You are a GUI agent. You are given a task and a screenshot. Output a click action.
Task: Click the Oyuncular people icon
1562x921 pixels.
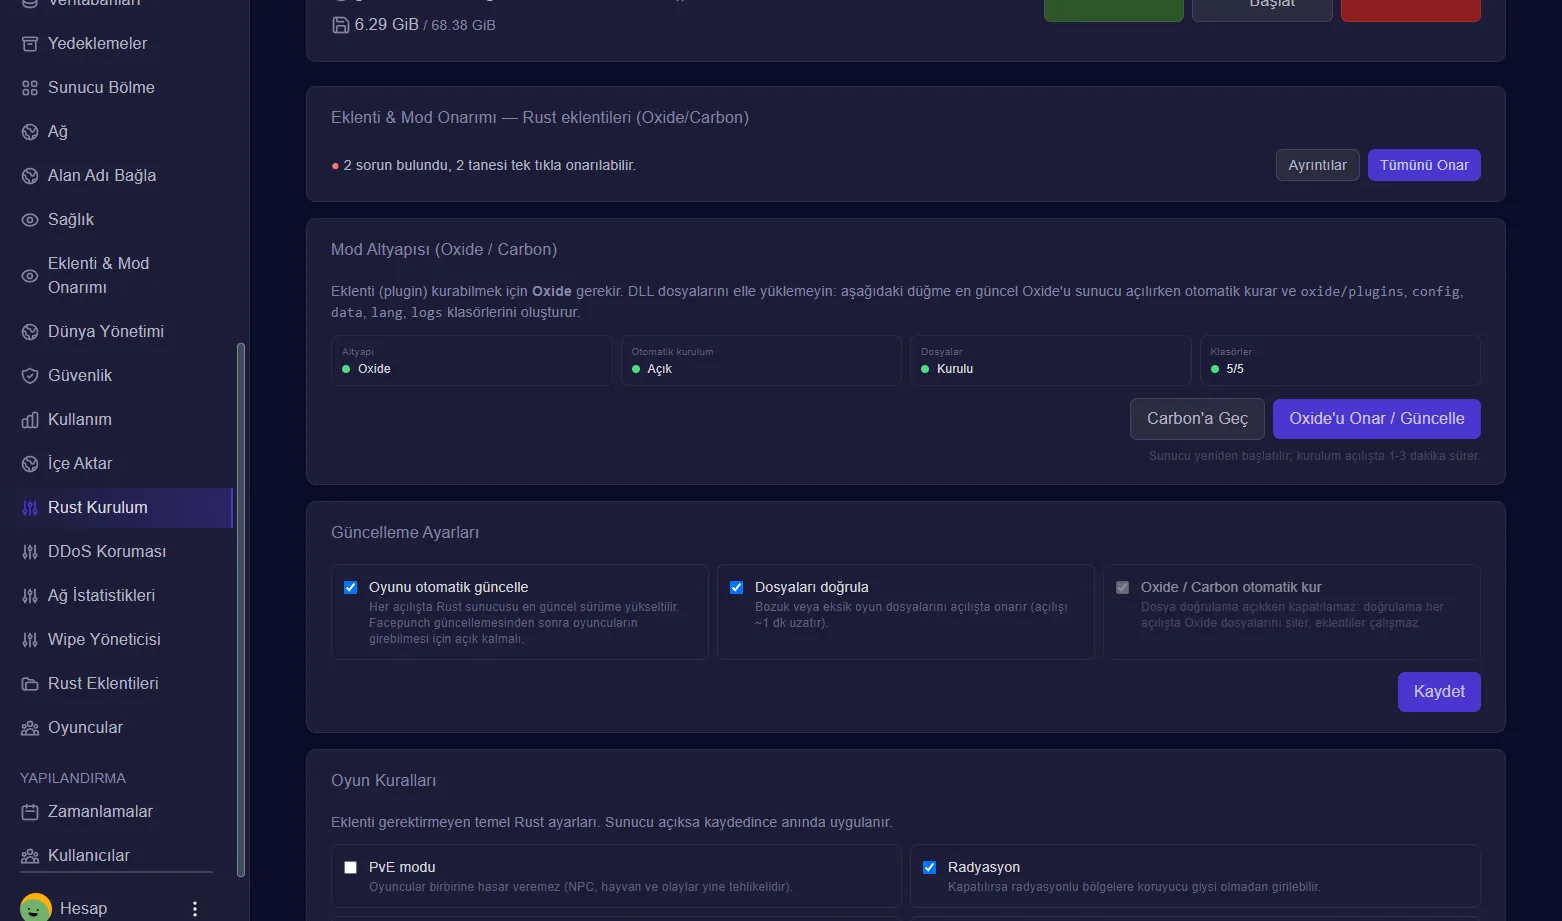pos(30,728)
